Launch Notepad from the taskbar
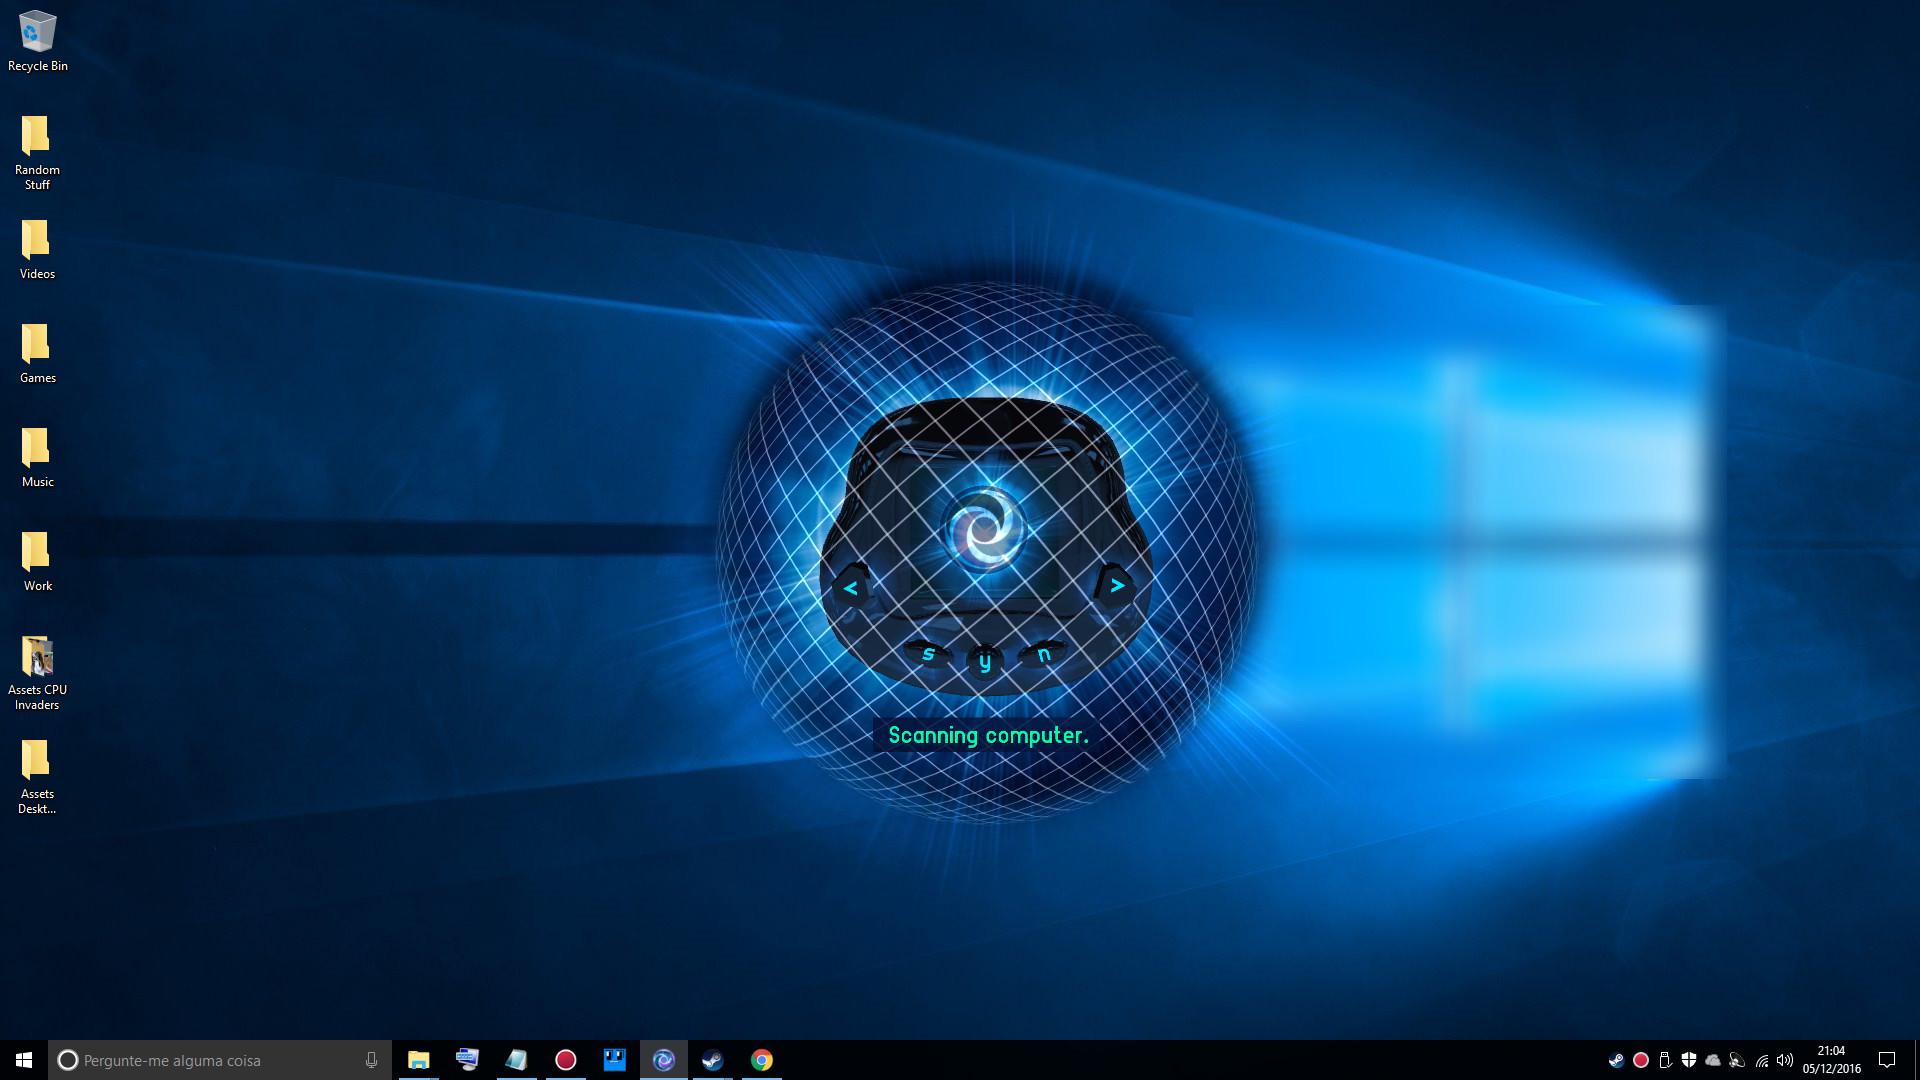This screenshot has height=1080, width=1920. (516, 1060)
